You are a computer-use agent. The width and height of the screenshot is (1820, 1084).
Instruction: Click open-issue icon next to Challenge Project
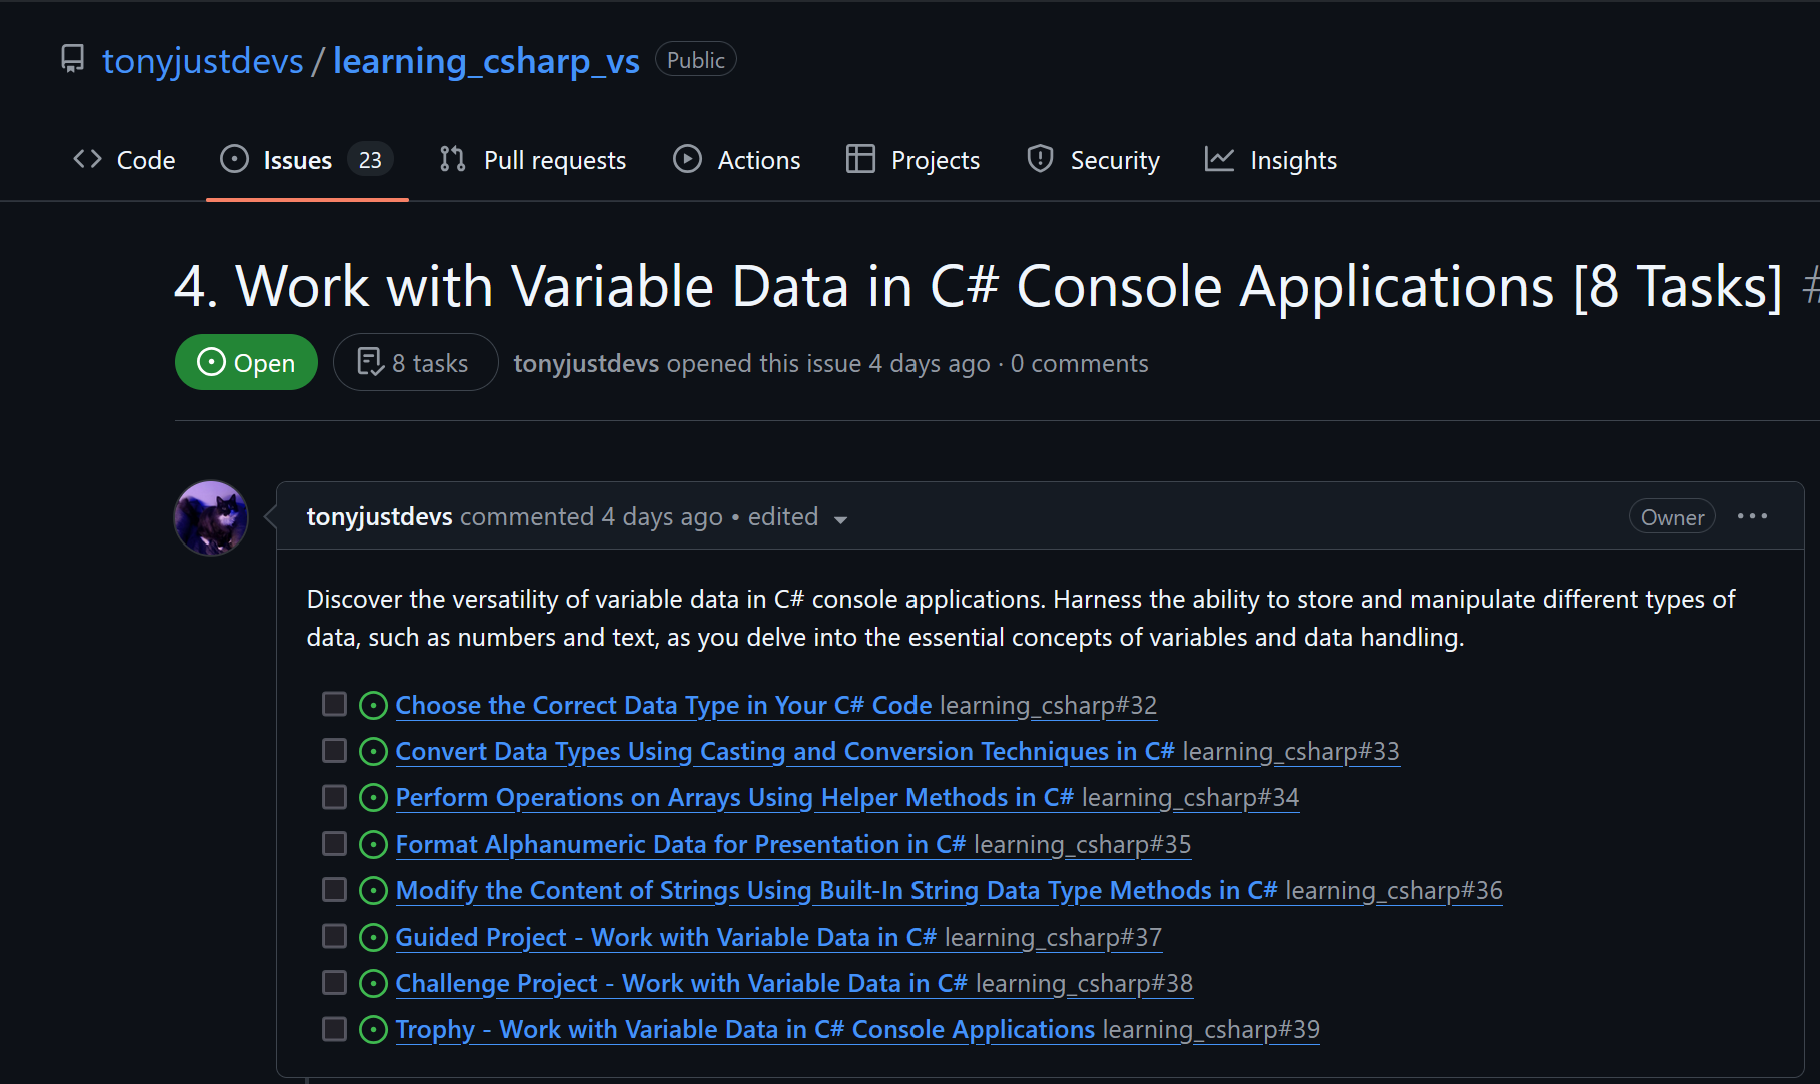pos(373,983)
